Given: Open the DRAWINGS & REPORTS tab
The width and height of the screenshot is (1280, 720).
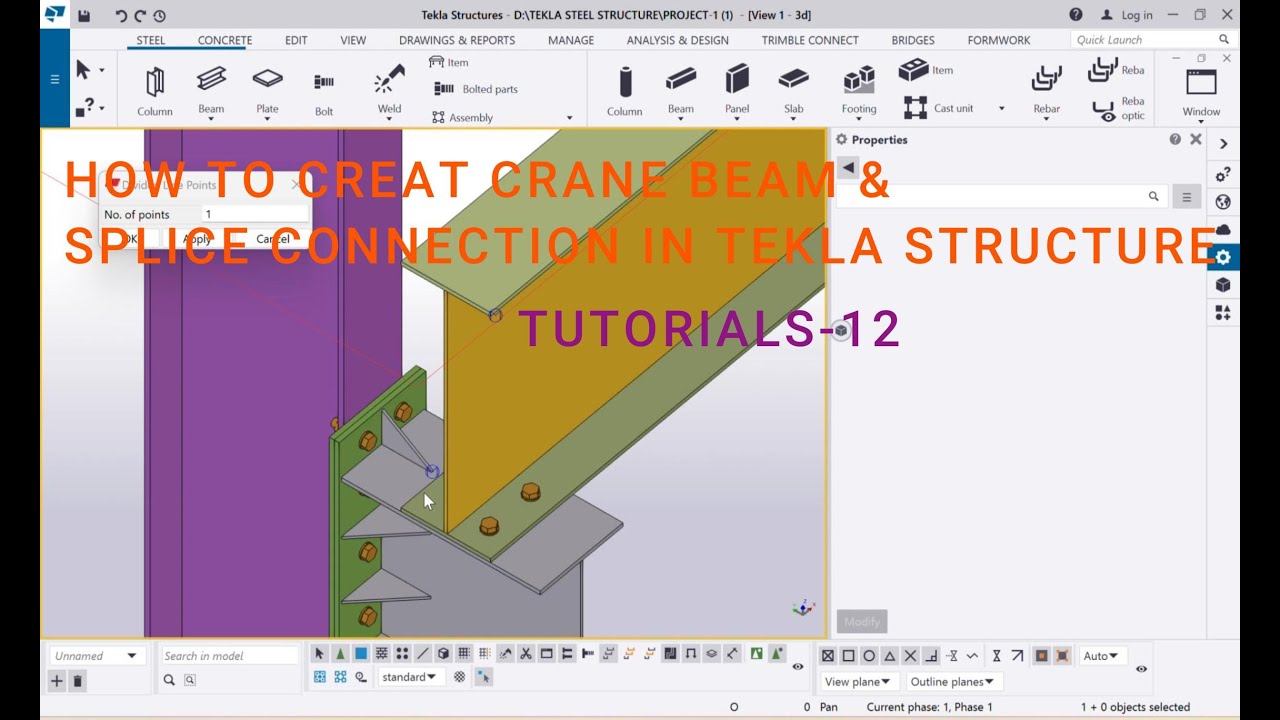Looking at the screenshot, I should (457, 40).
